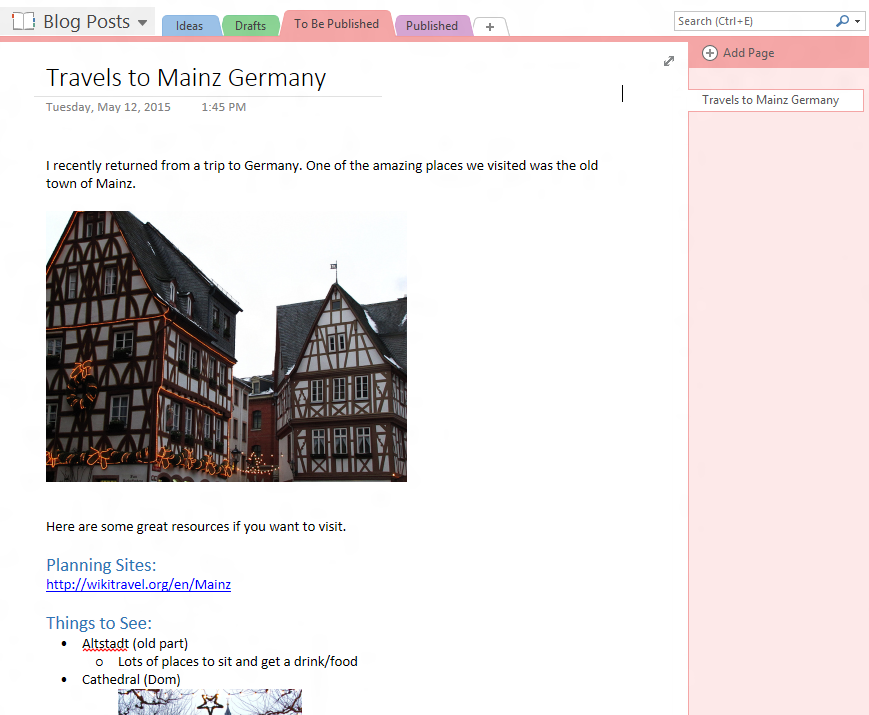The width and height of the screenshot is (869, 715).
Task: Go to the Published section tab
Action: pos(432,26)
